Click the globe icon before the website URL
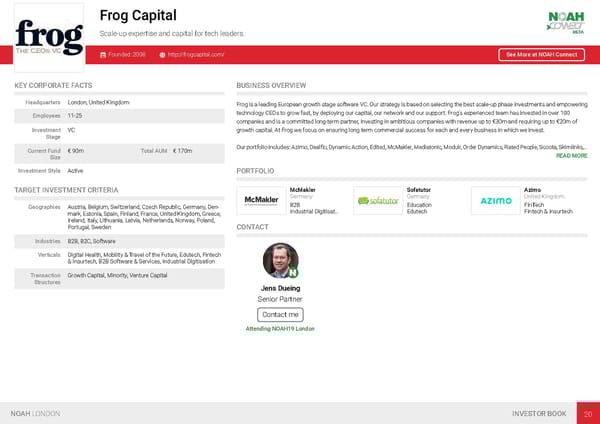This screenshot has width=600, height=424. pos(162,54)
